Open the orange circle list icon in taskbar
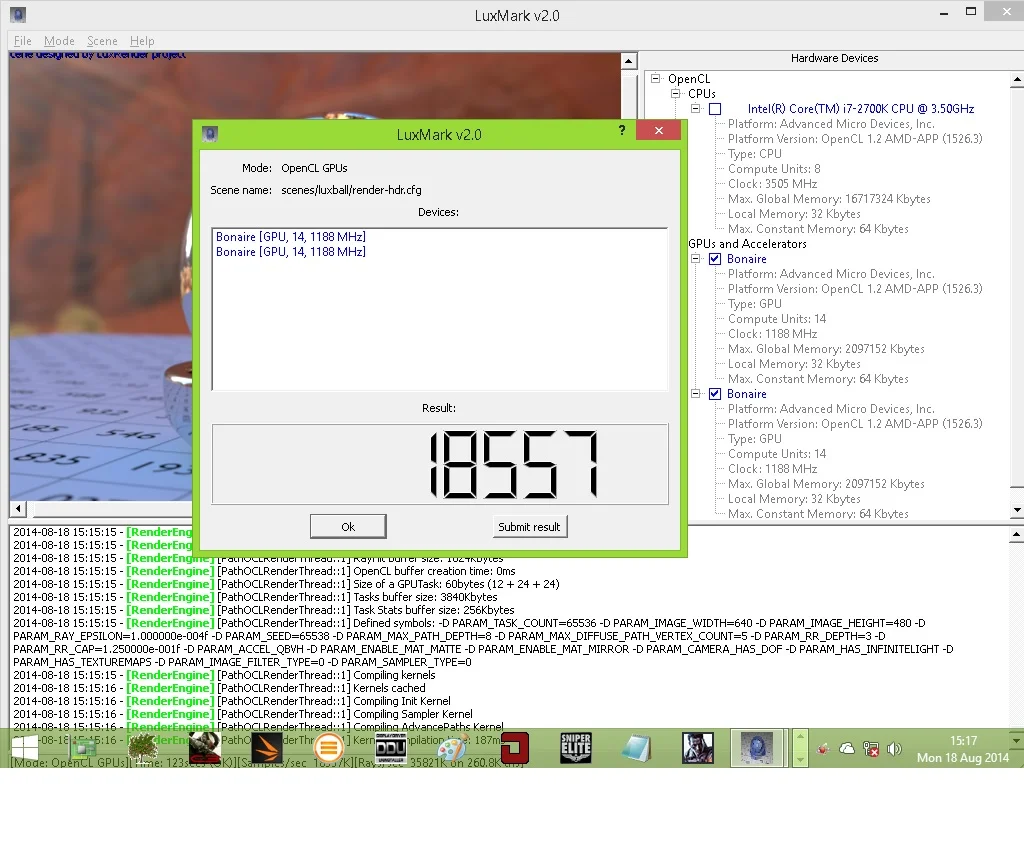 coord(329,748)
